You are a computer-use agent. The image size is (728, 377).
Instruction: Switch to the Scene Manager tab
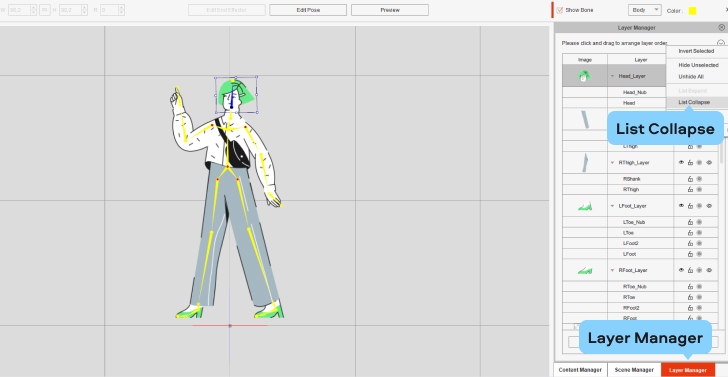[x=634, y=370]
